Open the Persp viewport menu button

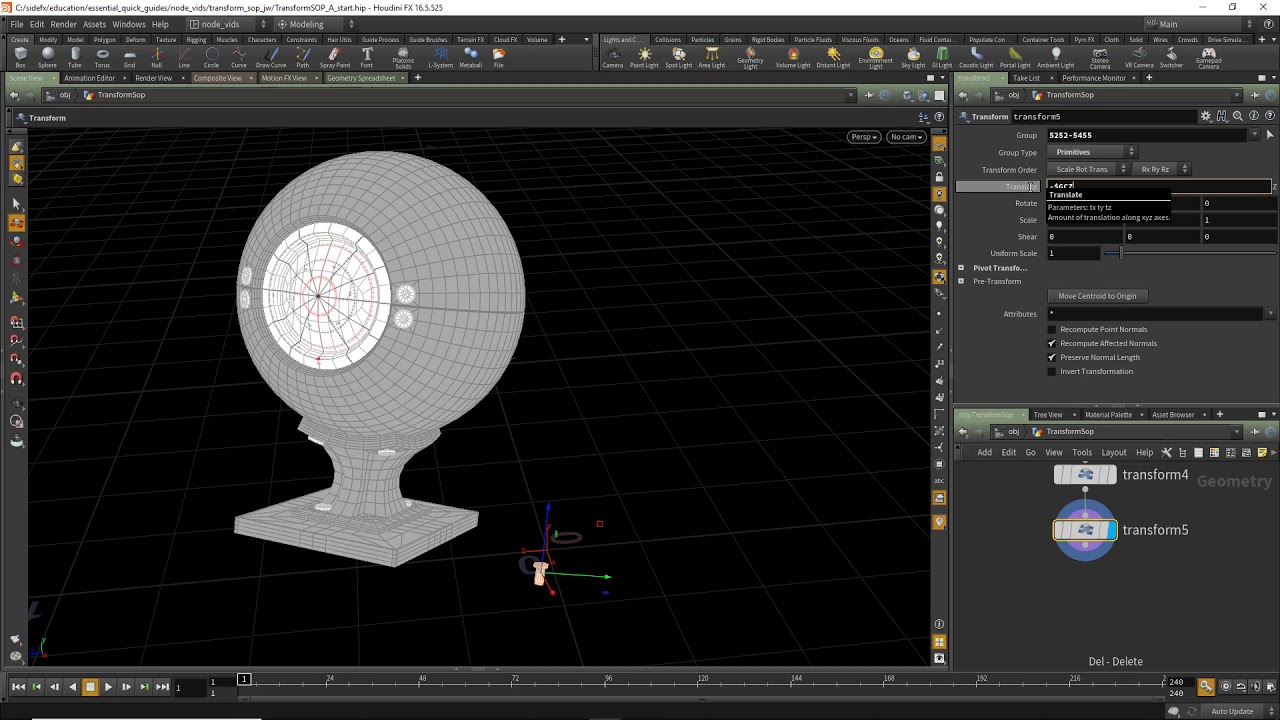pos(863,137)
